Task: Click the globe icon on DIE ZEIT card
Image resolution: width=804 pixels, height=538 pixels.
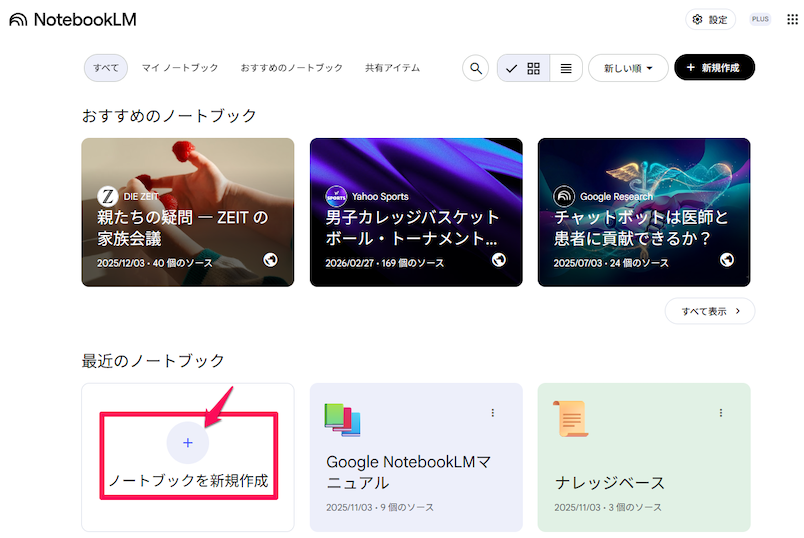Action: tap(271, 260)
